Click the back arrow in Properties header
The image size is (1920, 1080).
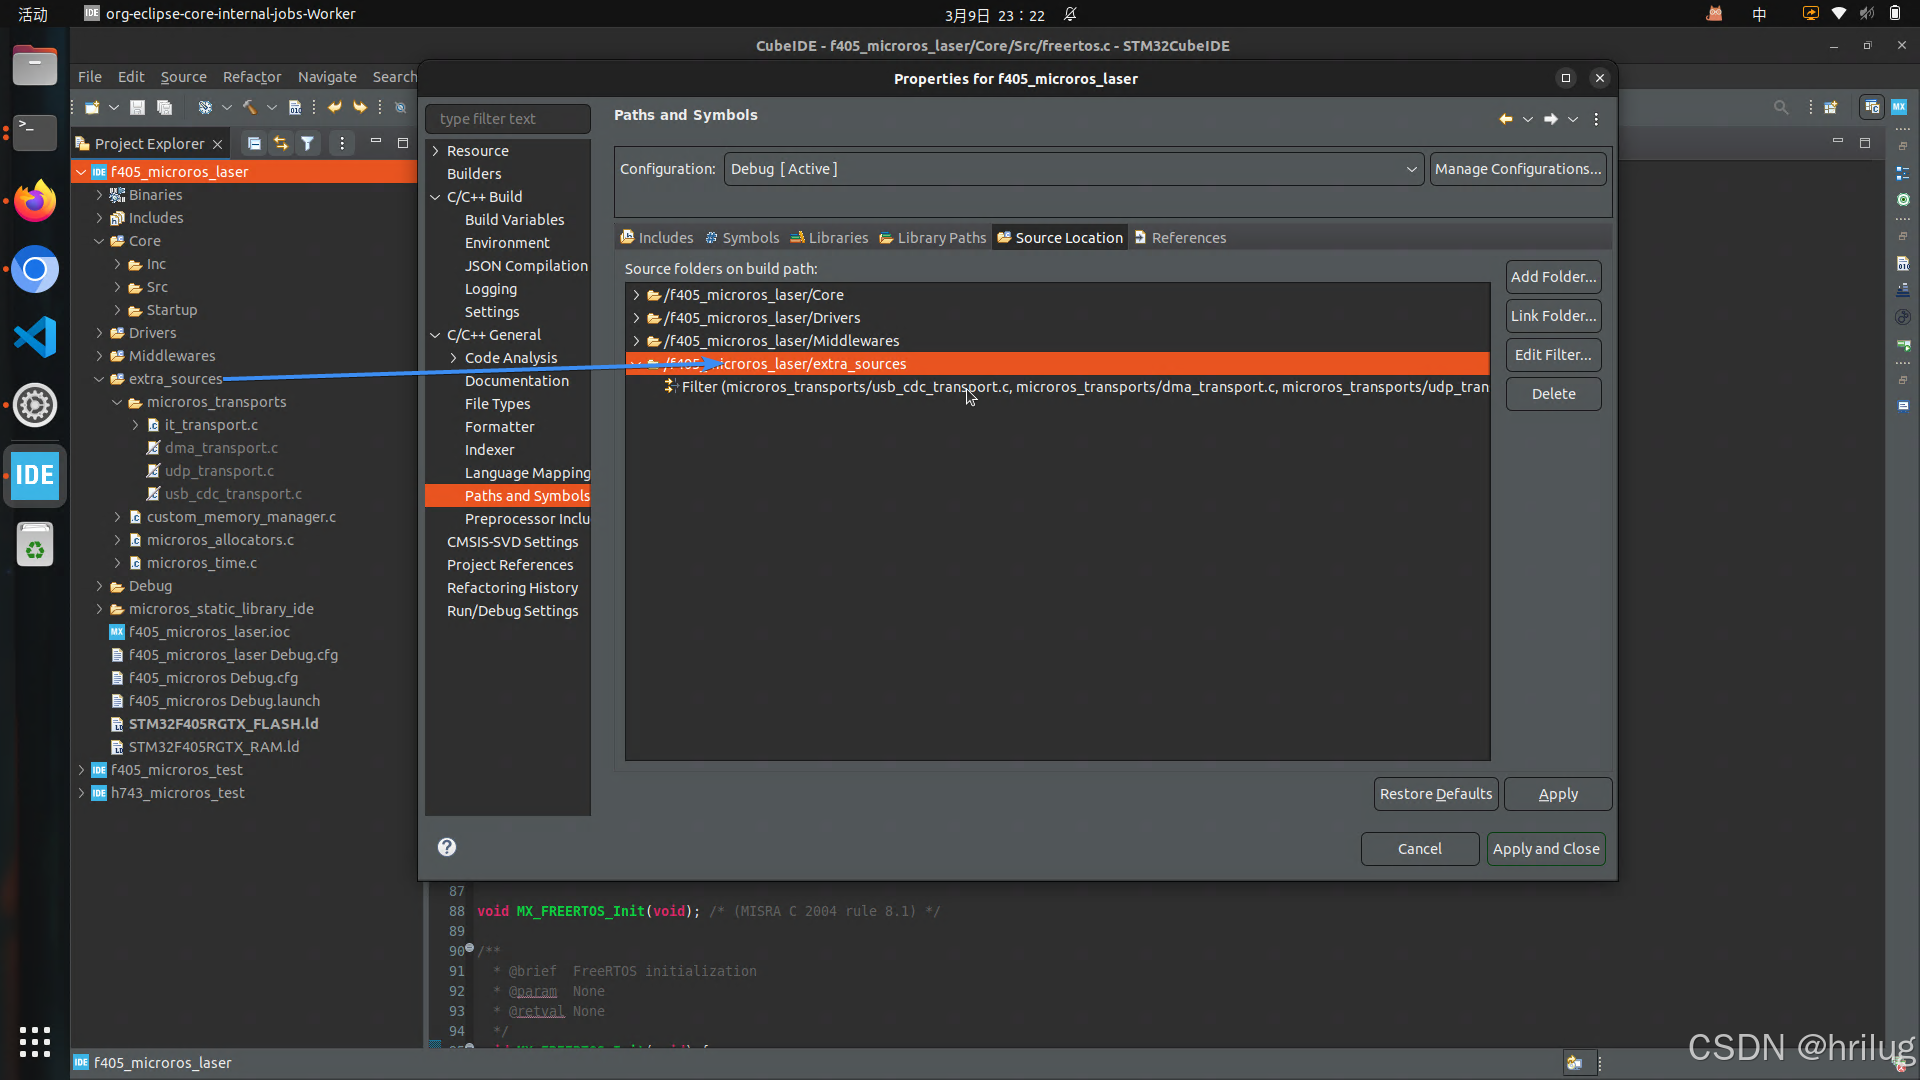click(1505, 119)
